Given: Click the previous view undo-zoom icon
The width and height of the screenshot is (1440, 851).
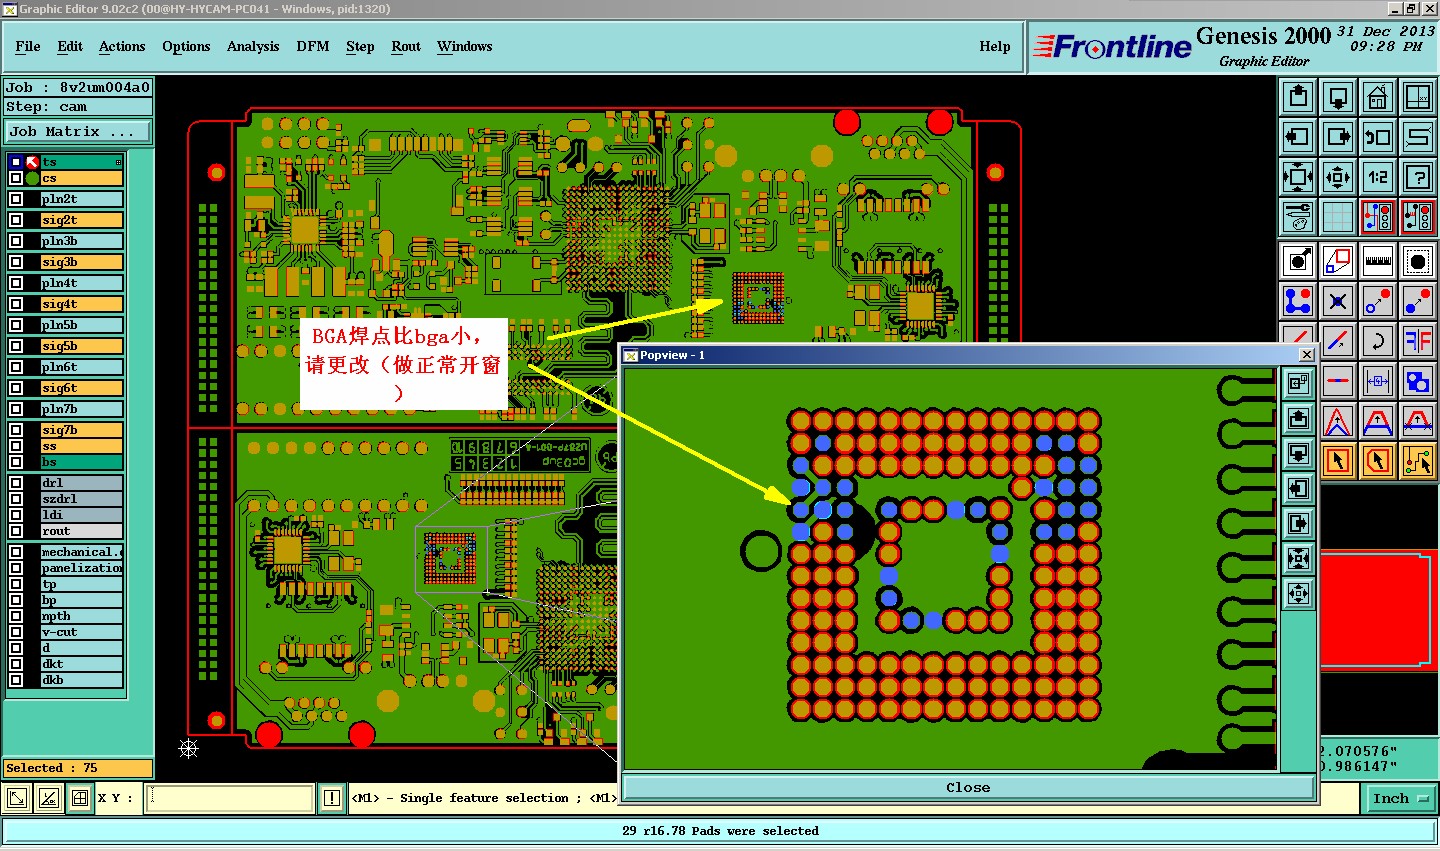Looking at the screenshot, I should pyautogui.click(x=1378, y=137).
